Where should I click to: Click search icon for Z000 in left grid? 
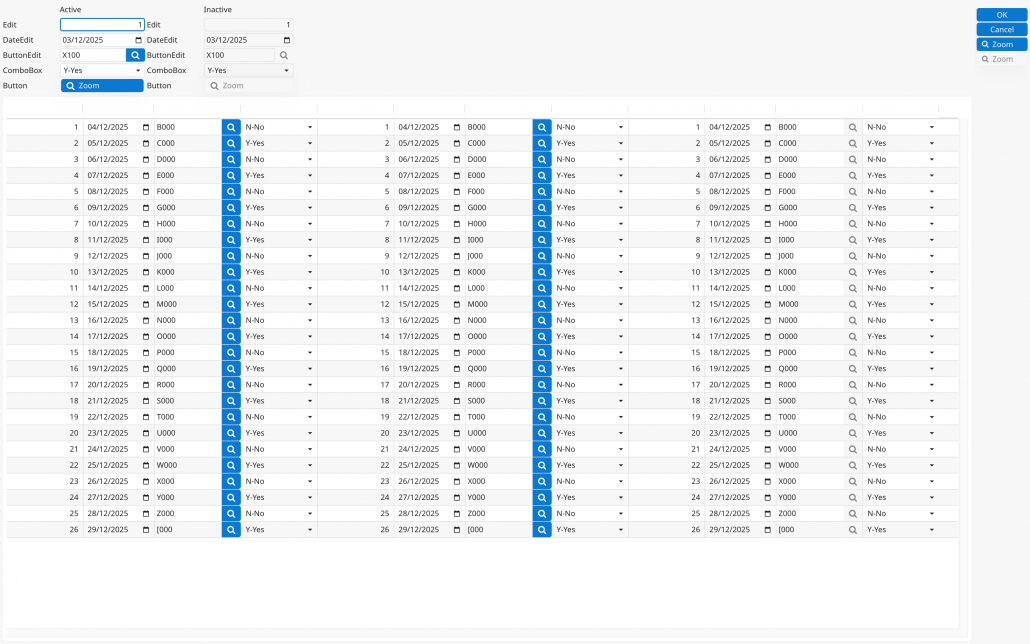click(x=231, y=513)
